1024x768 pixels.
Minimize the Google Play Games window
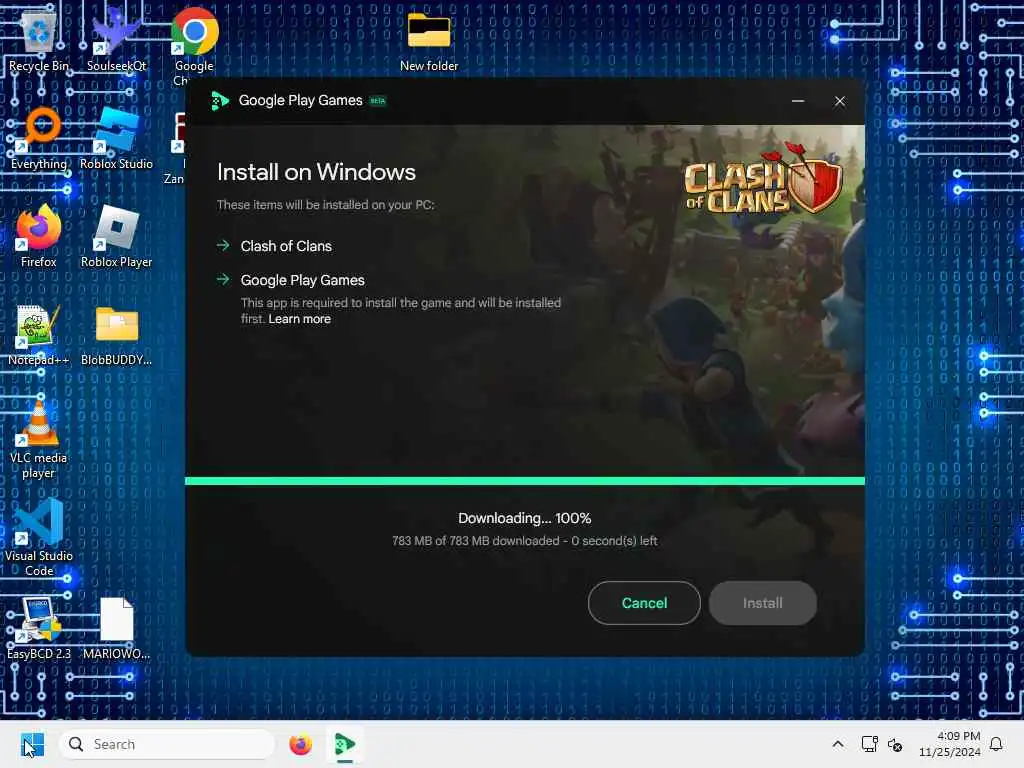click(797, 101)
